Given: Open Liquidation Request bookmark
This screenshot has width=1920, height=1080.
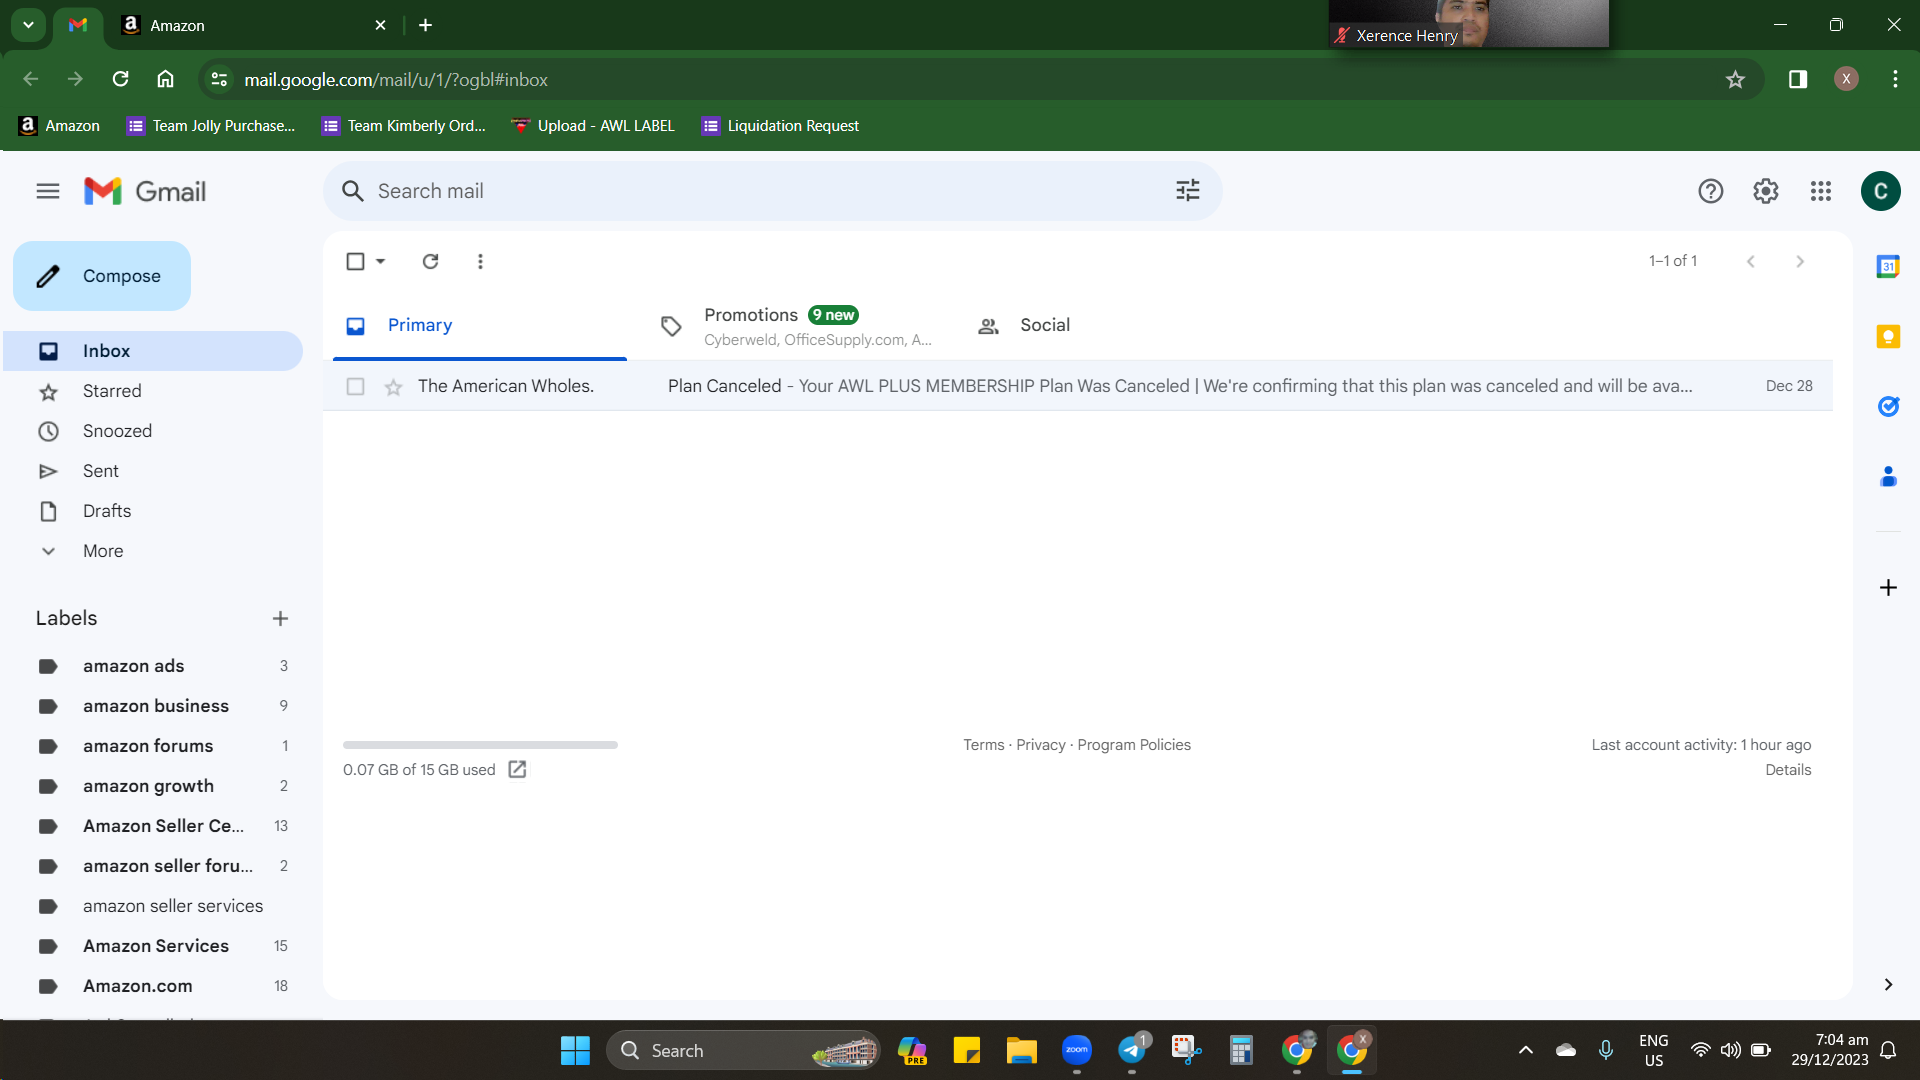Looking at the screenshot, I should pyautogui.click(x=781, y=126).
